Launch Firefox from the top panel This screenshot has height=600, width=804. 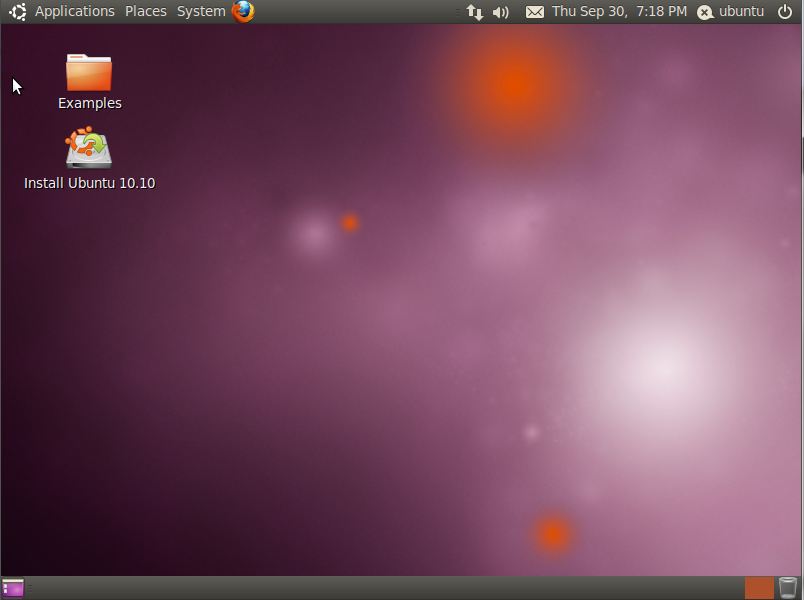(243, 11)
